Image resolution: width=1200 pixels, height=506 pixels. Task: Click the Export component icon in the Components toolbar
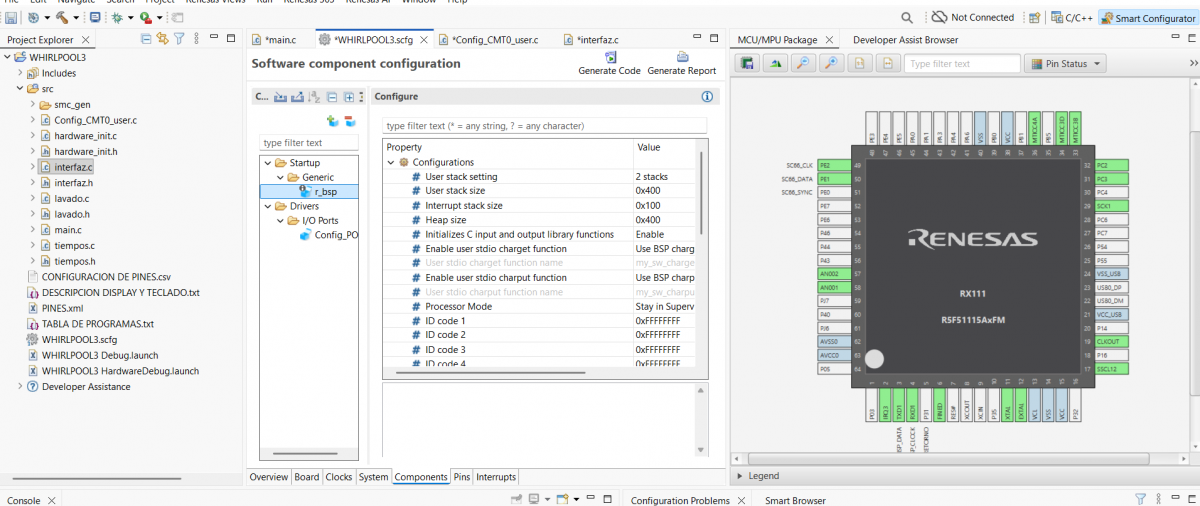(x=298, y=97)
